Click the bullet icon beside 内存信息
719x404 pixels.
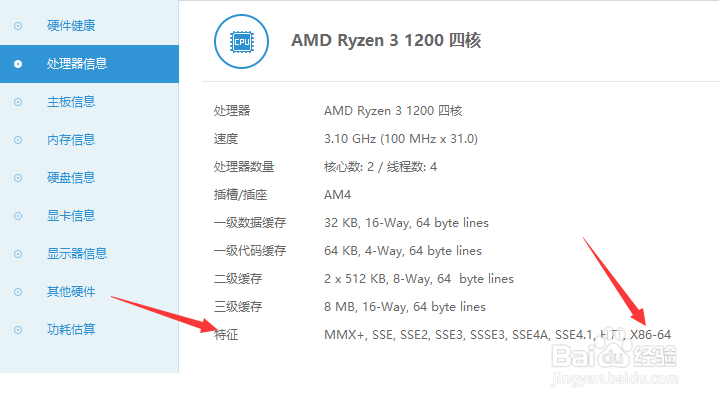tap(18, 139)
